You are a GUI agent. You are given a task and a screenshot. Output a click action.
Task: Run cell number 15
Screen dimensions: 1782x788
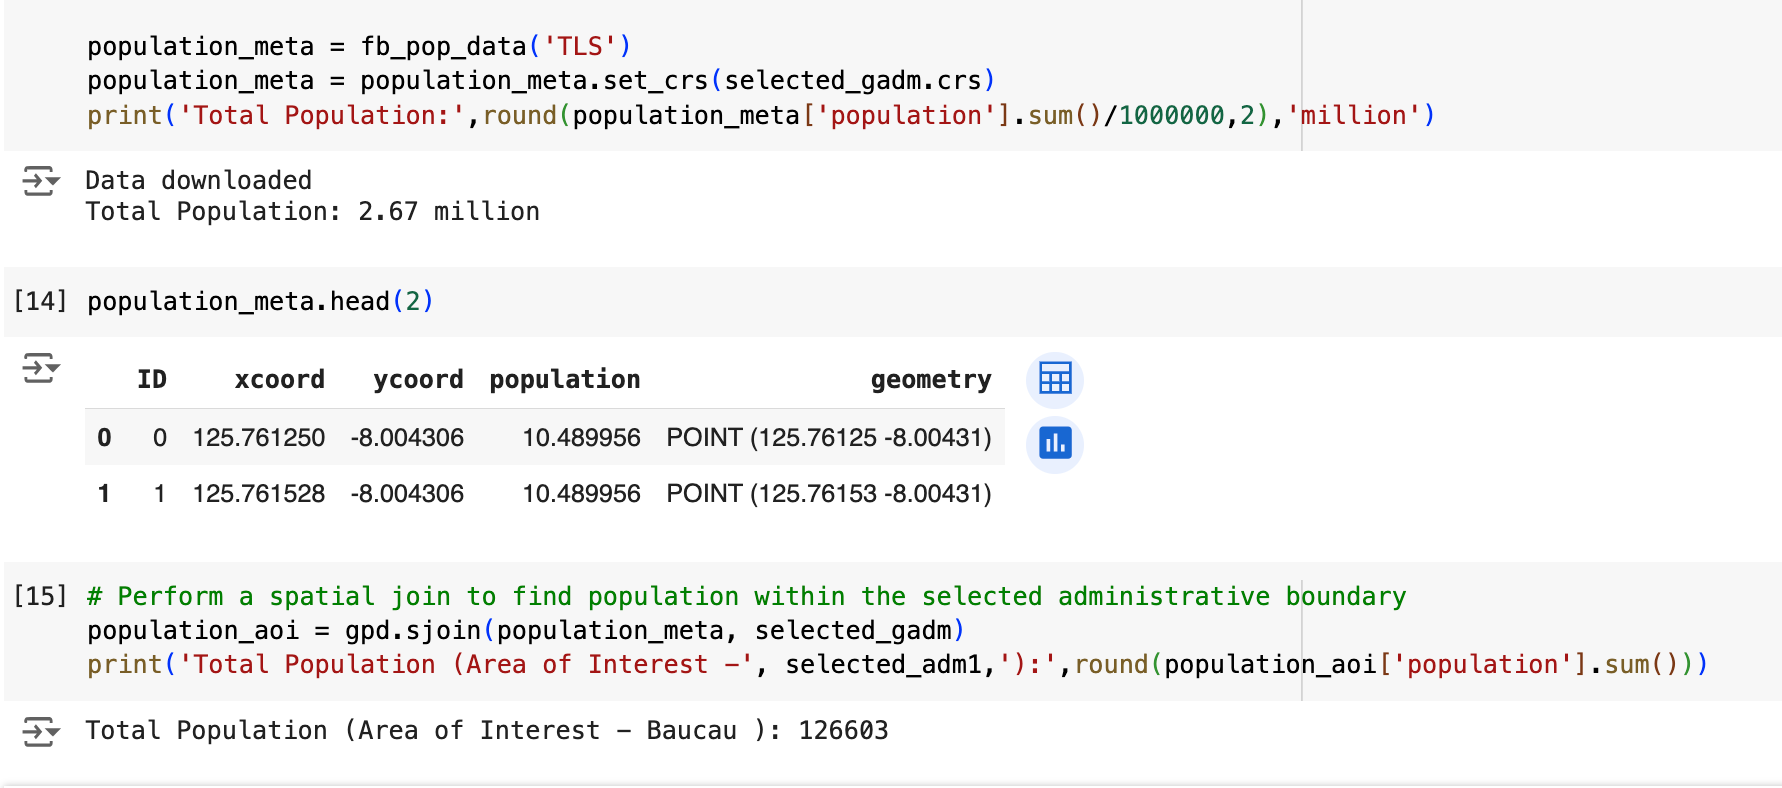[40, 596]
